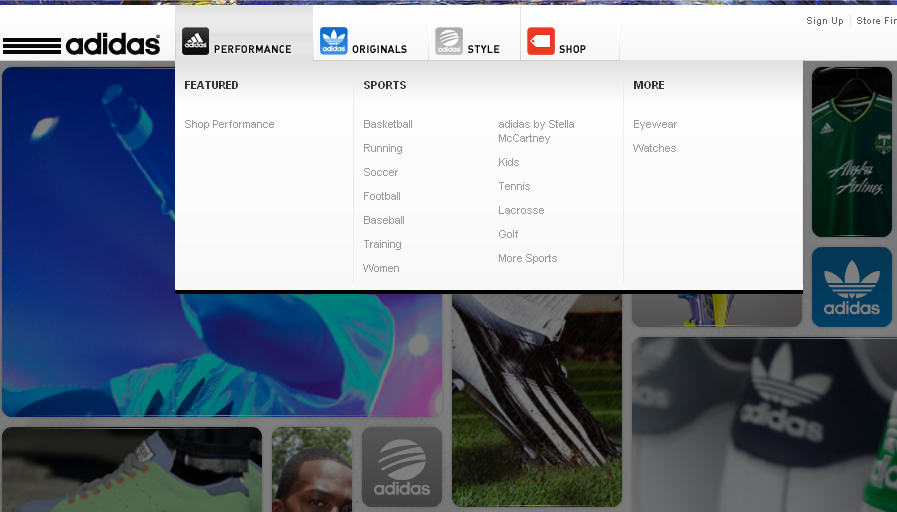Choose Running from the Sports list
The width and height of the screenshot is (897, 512).
[x=383, y=148]
